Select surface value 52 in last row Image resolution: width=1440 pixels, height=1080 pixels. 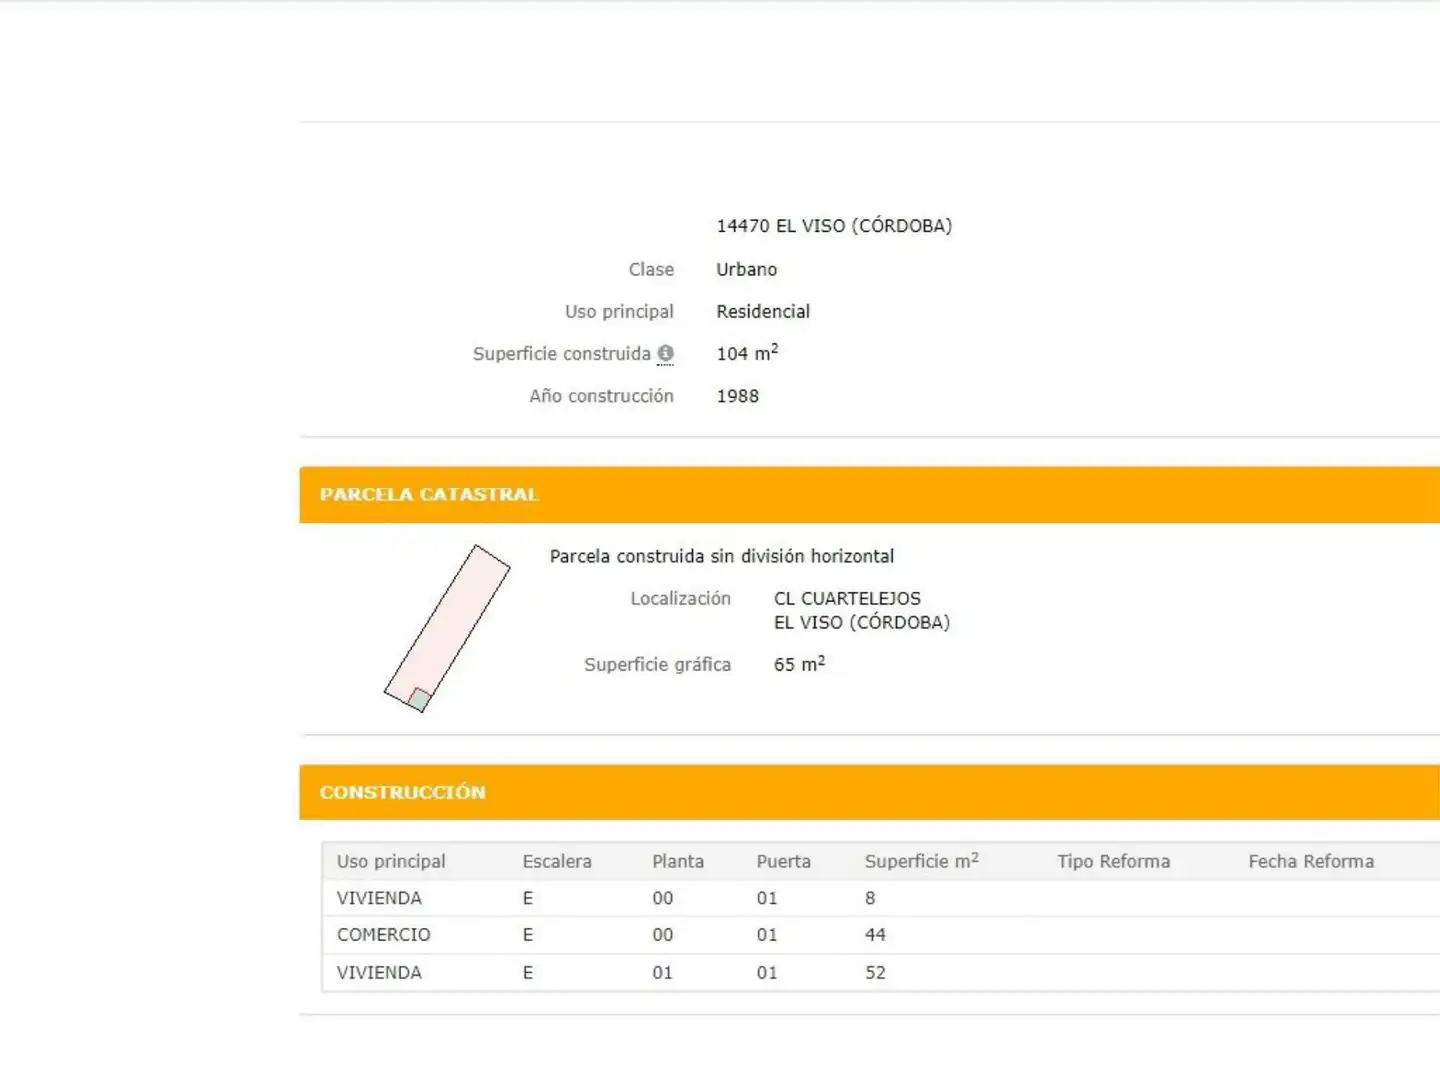[x=875, y=972]
